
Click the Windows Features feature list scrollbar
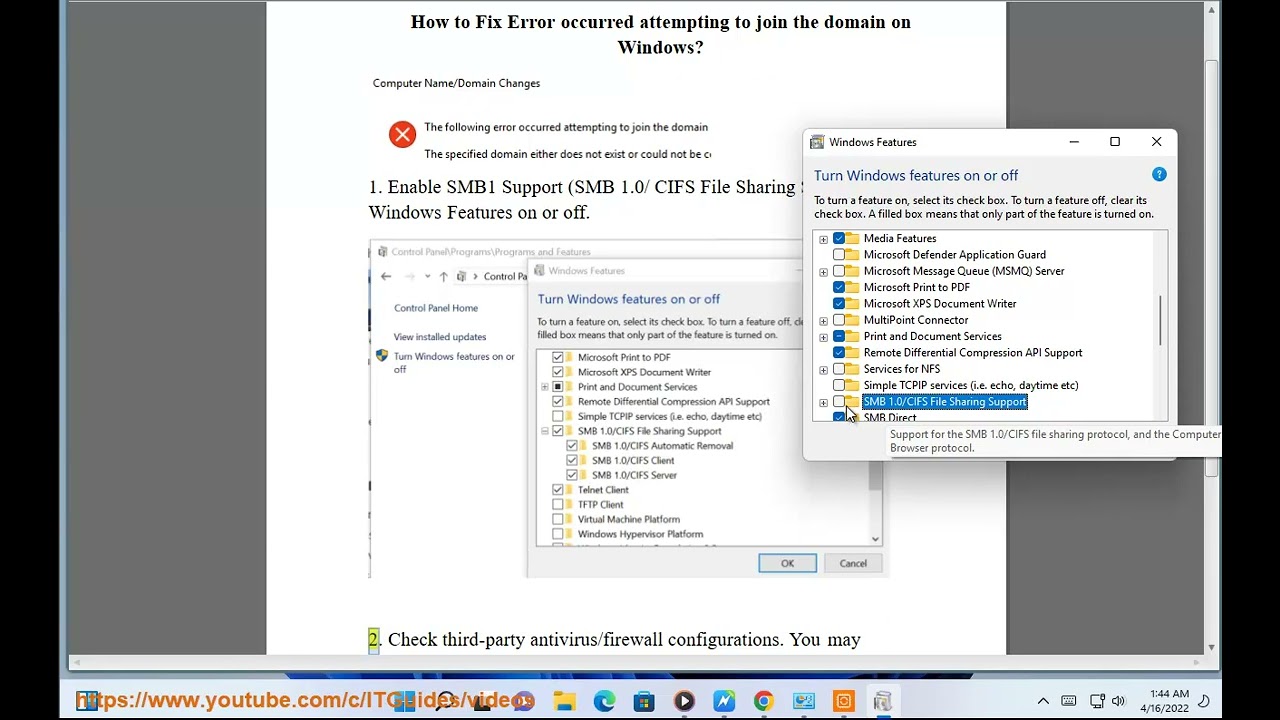point(1161,321)
